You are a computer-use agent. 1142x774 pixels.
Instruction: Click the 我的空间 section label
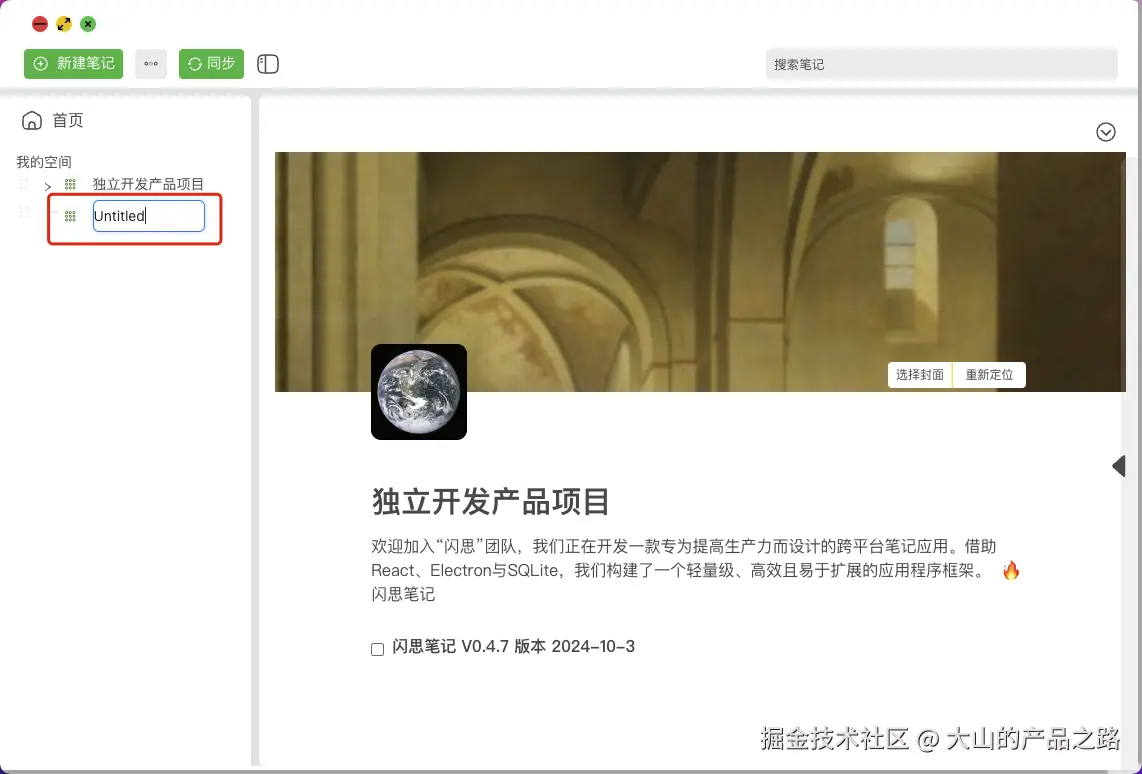click(44, 162)
